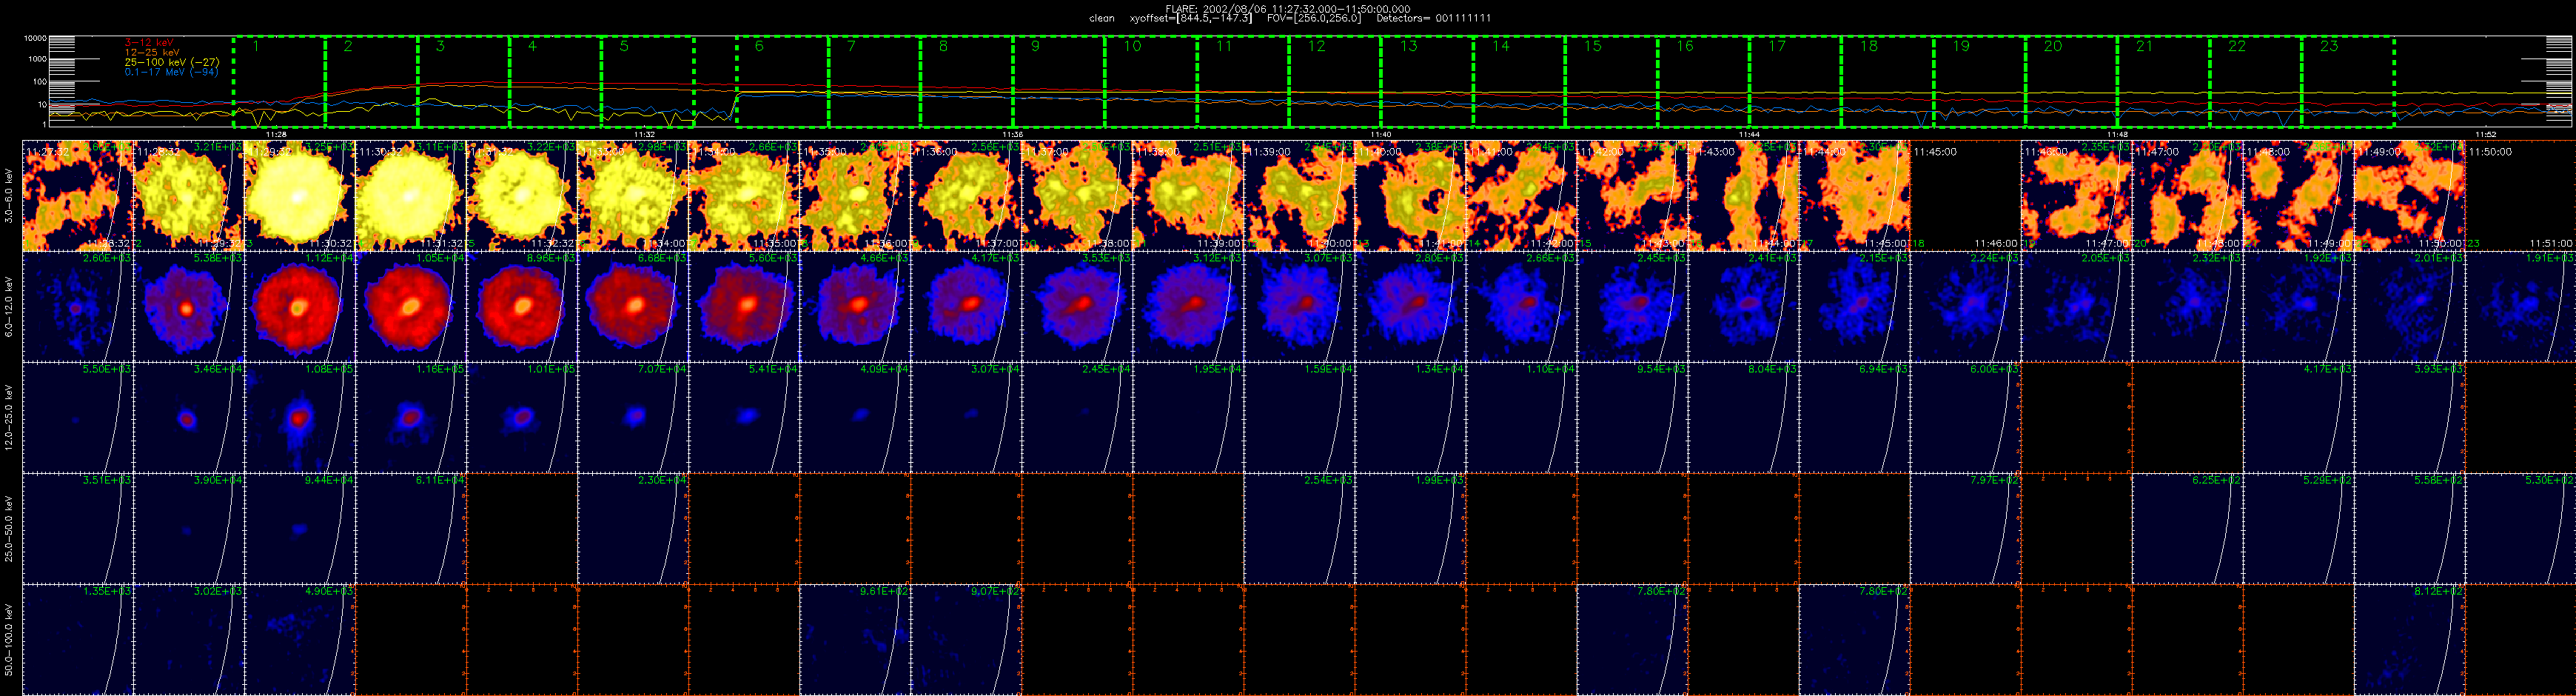Click the red 3-12 keV legend entry
The height and width of the screenshot is (696, 2576).
[149, 42]
